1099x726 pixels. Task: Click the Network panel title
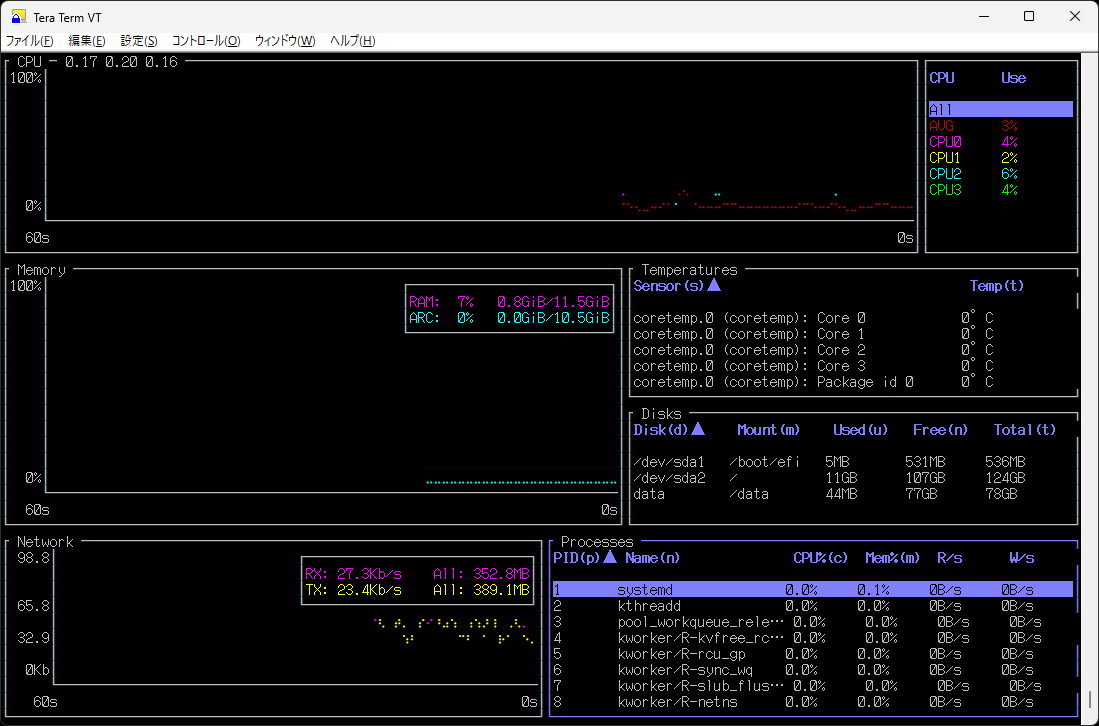coord(45,542)
